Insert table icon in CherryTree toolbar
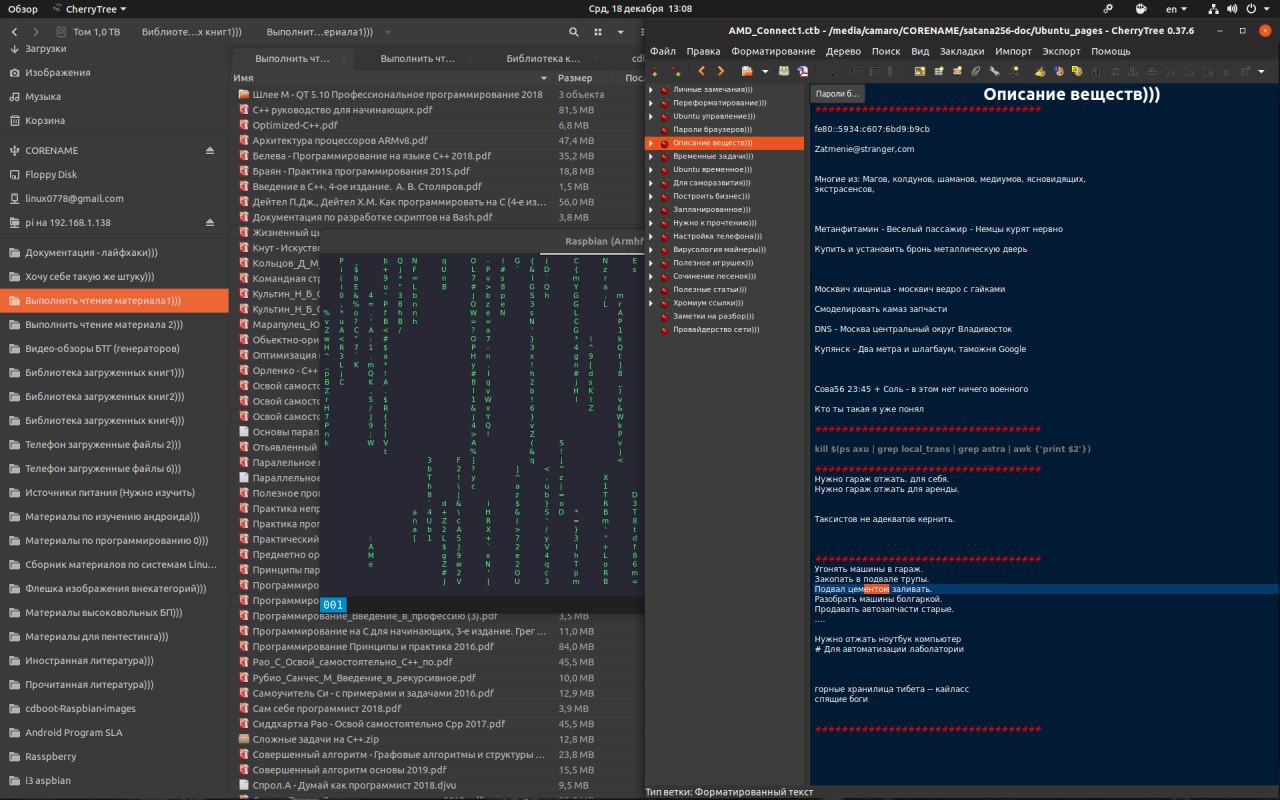1280x800 pixels. tap(938, 71)
